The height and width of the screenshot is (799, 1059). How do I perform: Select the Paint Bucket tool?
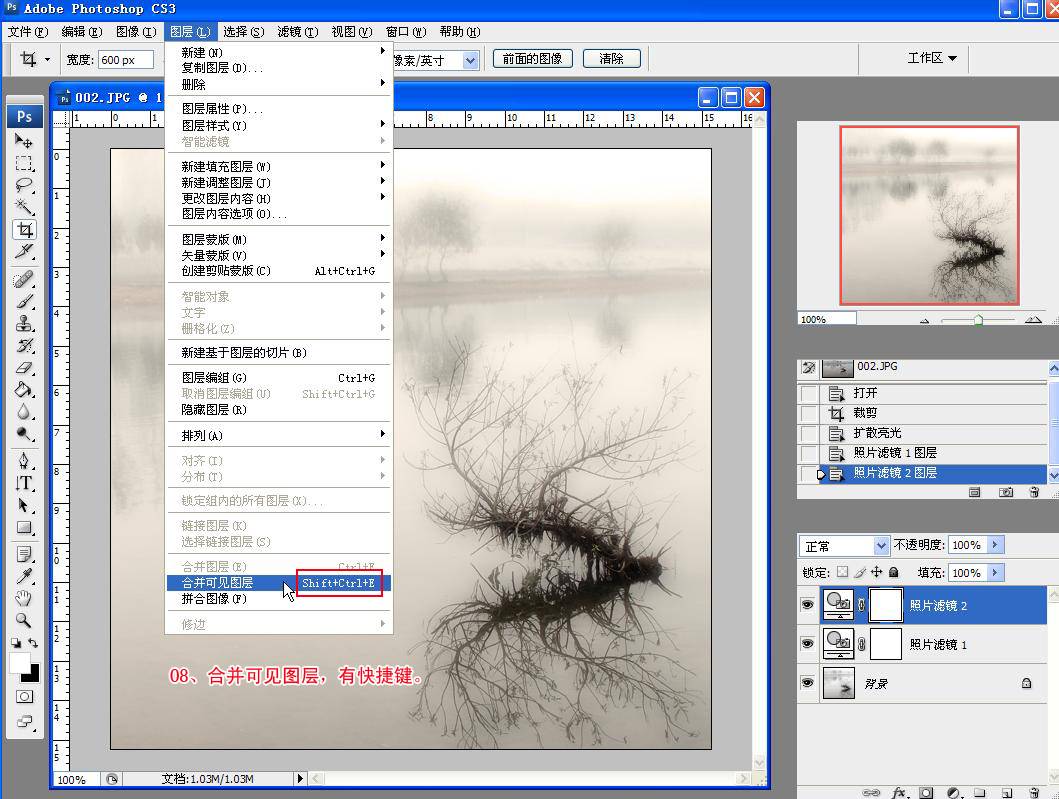pos(24,390)
